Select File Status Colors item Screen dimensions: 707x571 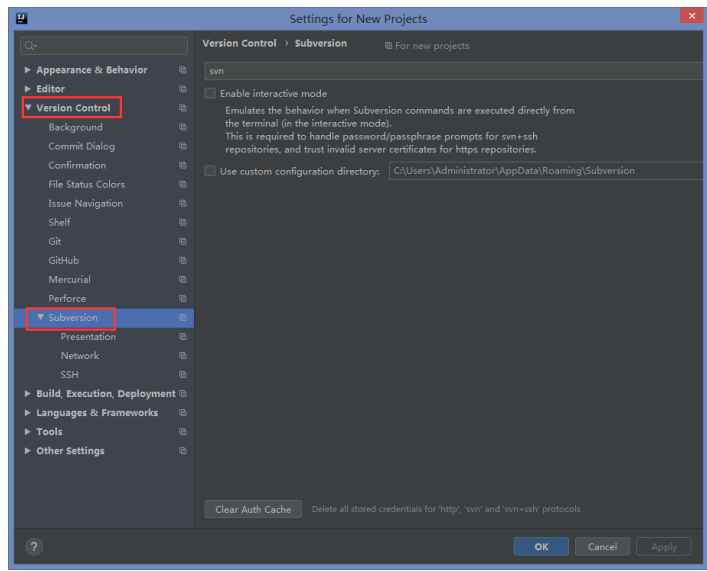click(87, 184)
